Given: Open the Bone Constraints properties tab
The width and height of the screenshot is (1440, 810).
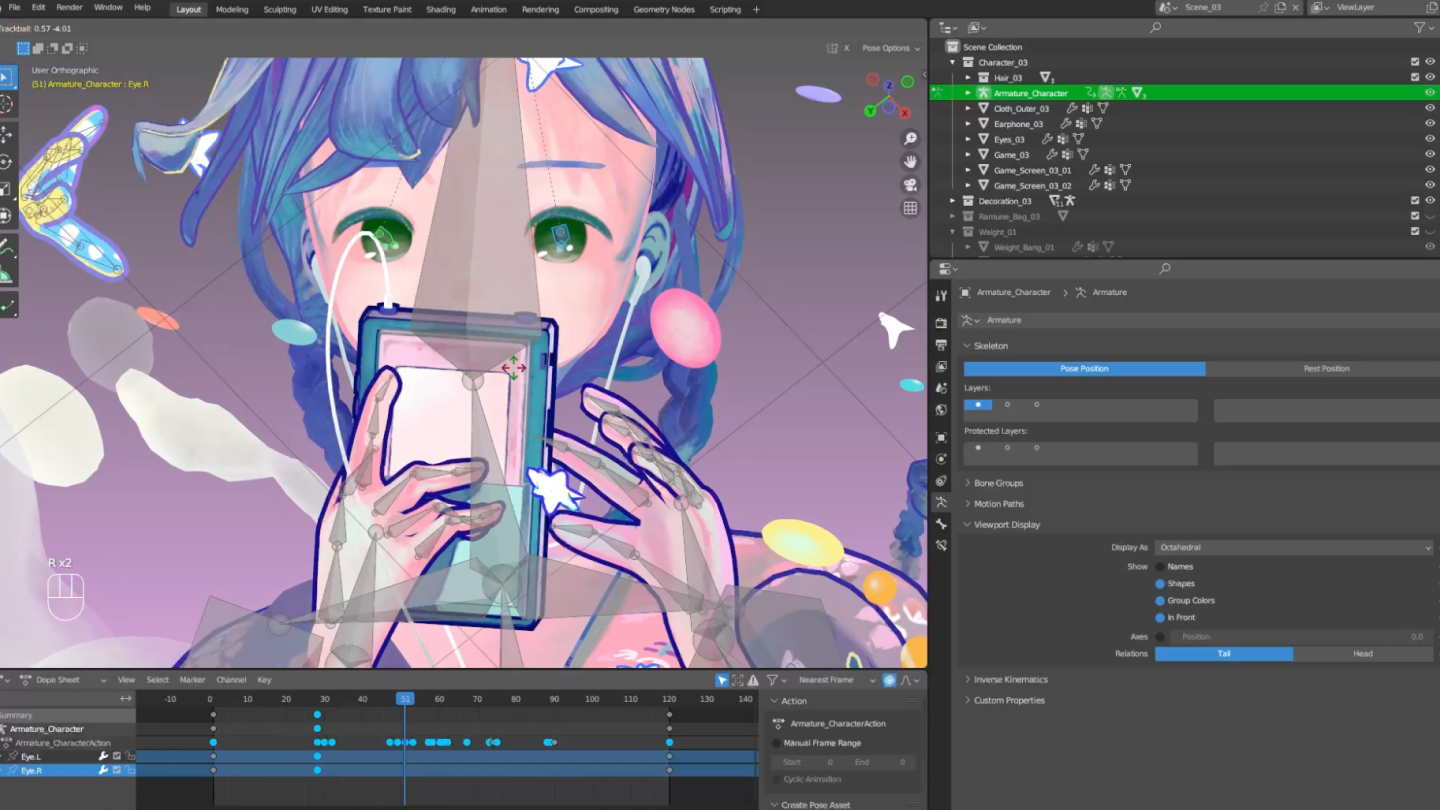Looking at the screenshot, I should [941, 546].
